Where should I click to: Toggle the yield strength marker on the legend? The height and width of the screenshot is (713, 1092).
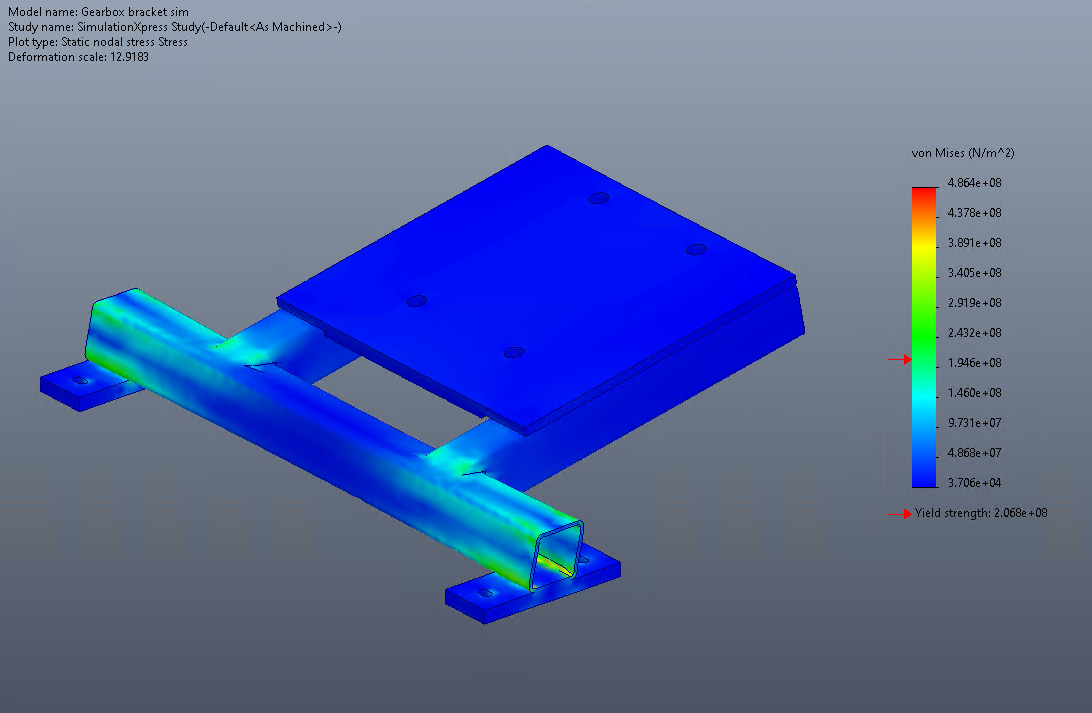904,513
